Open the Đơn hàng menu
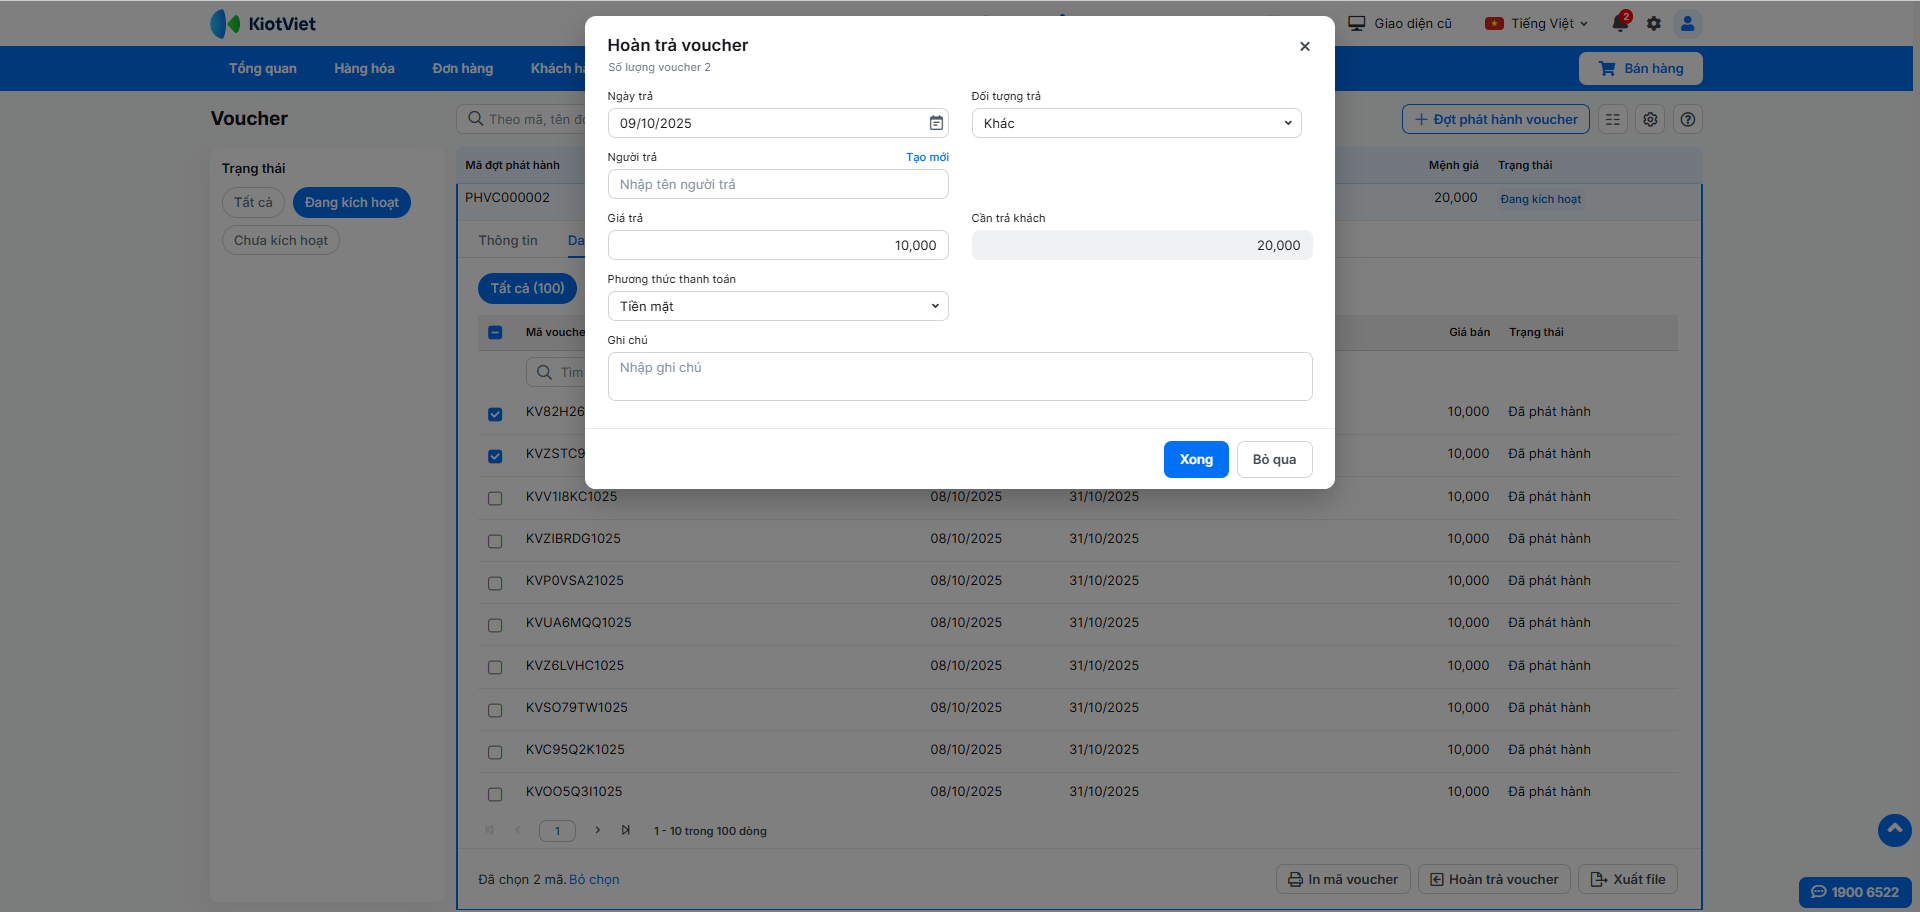This screenshot has width=1920, height=912. coord(463,68)
